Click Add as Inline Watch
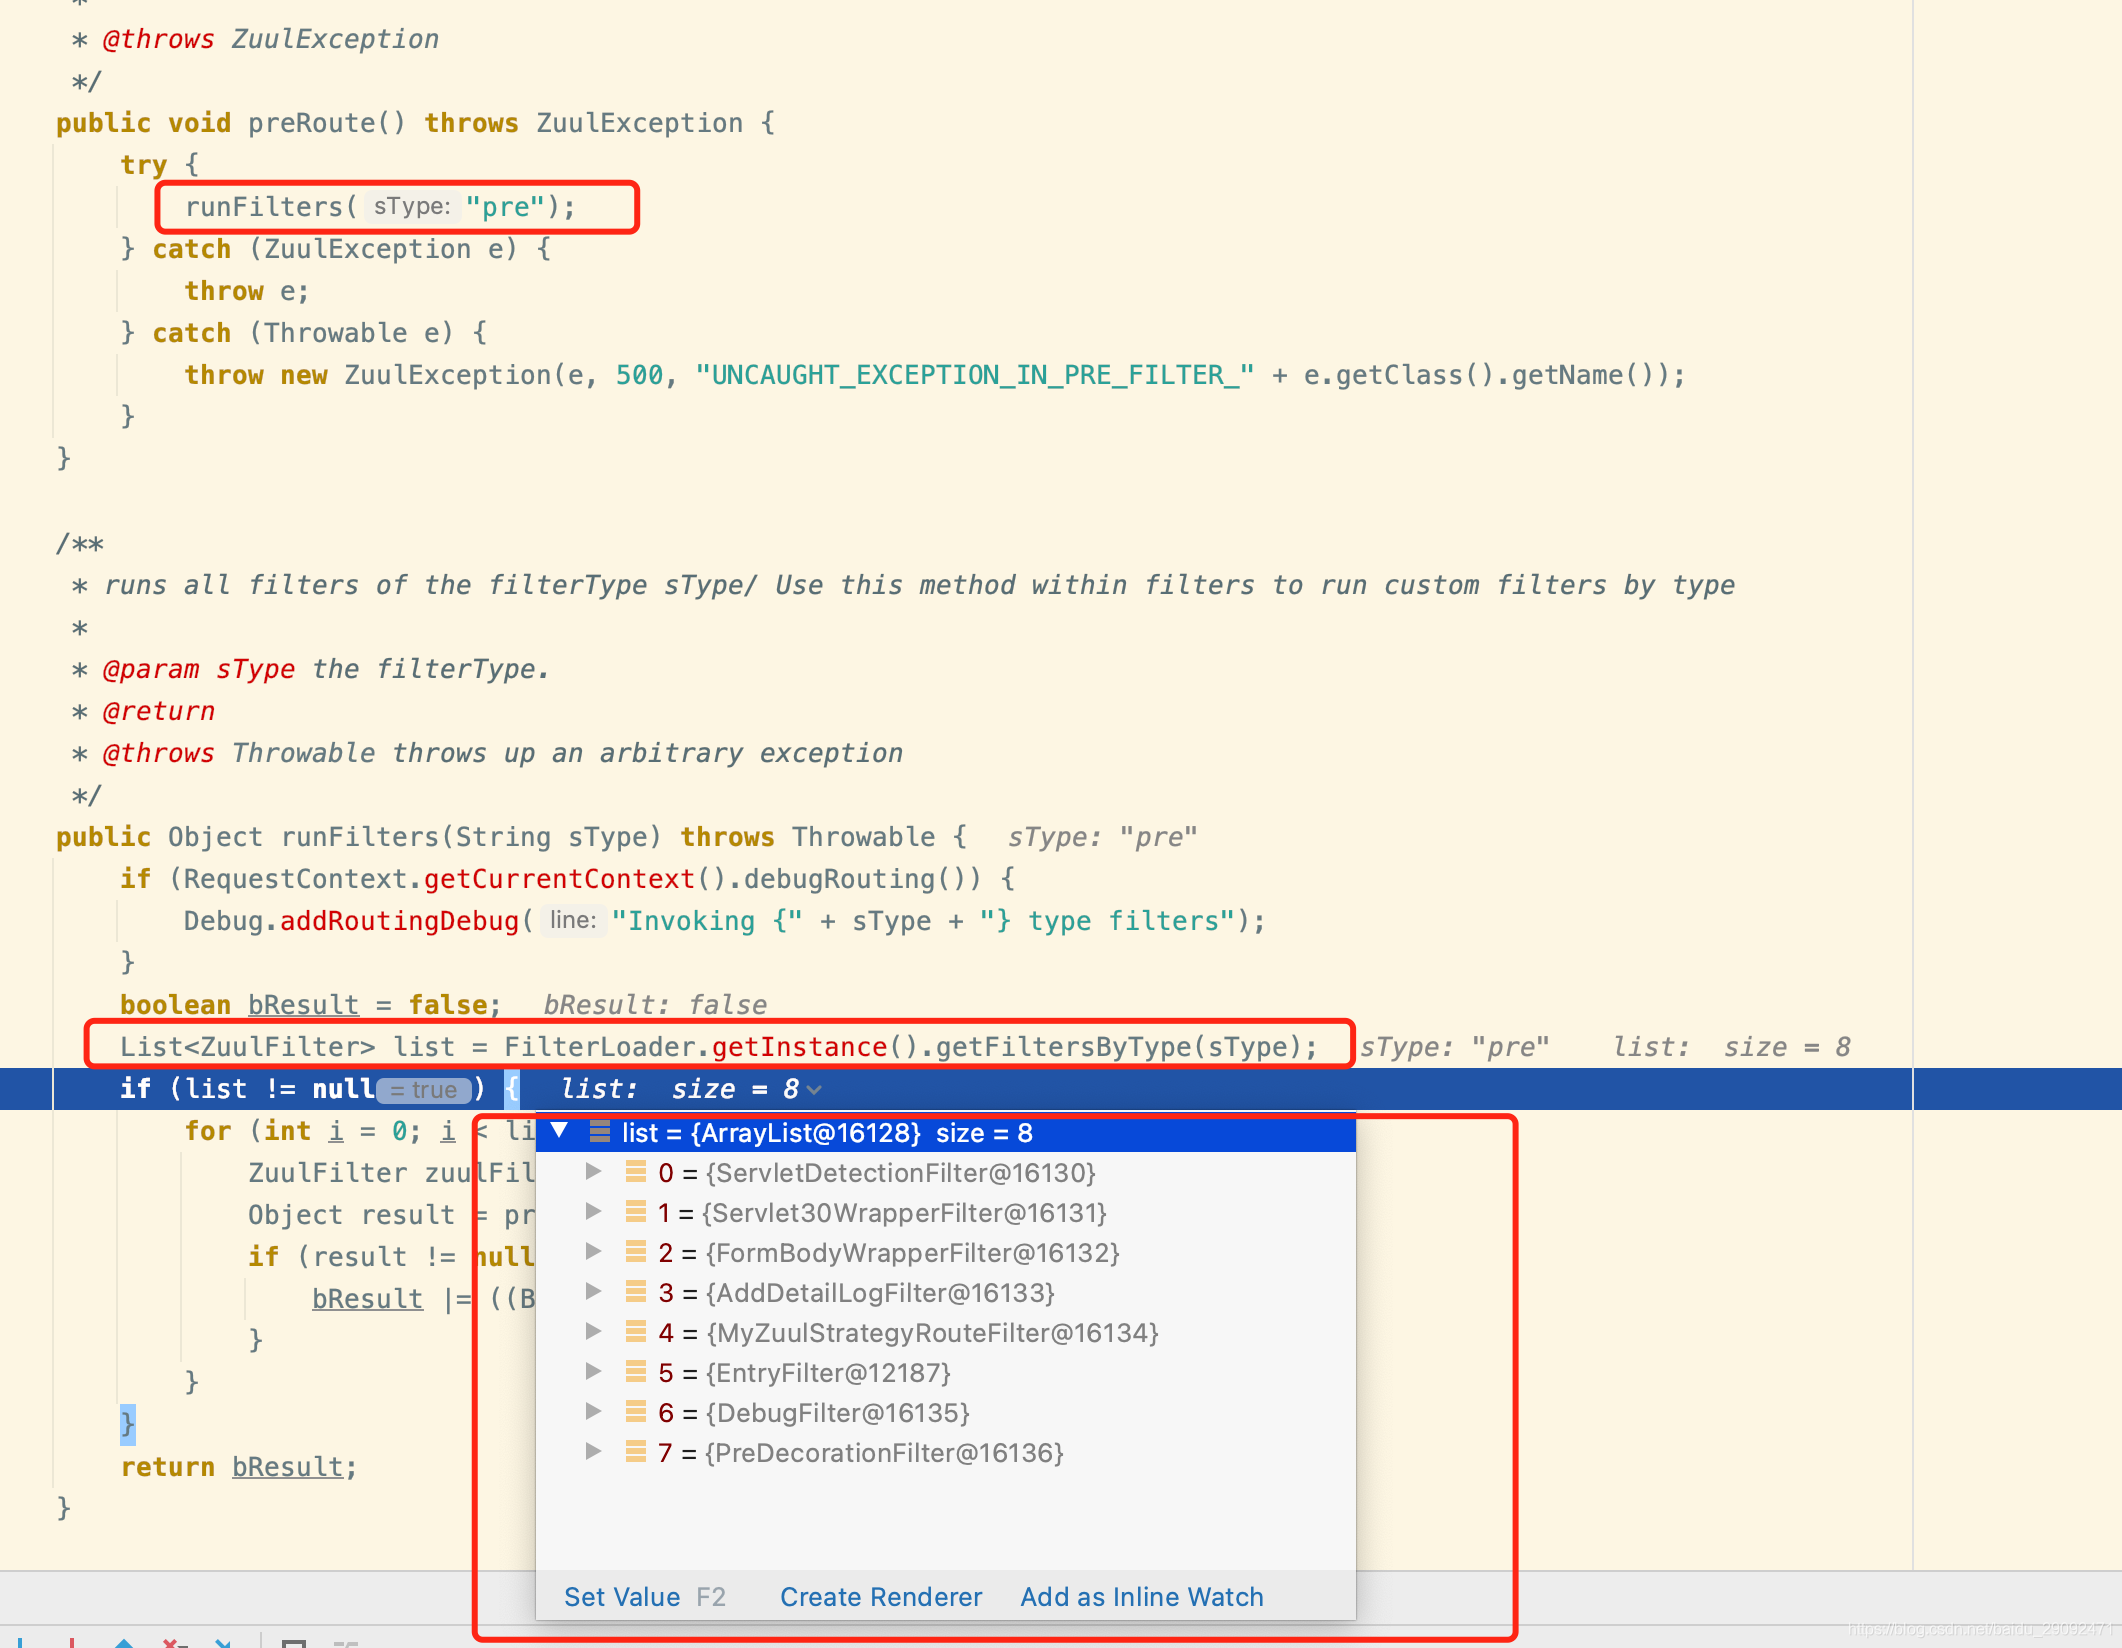The width and height of the screenshot is (2122, 1648). click(1142, 1597)
